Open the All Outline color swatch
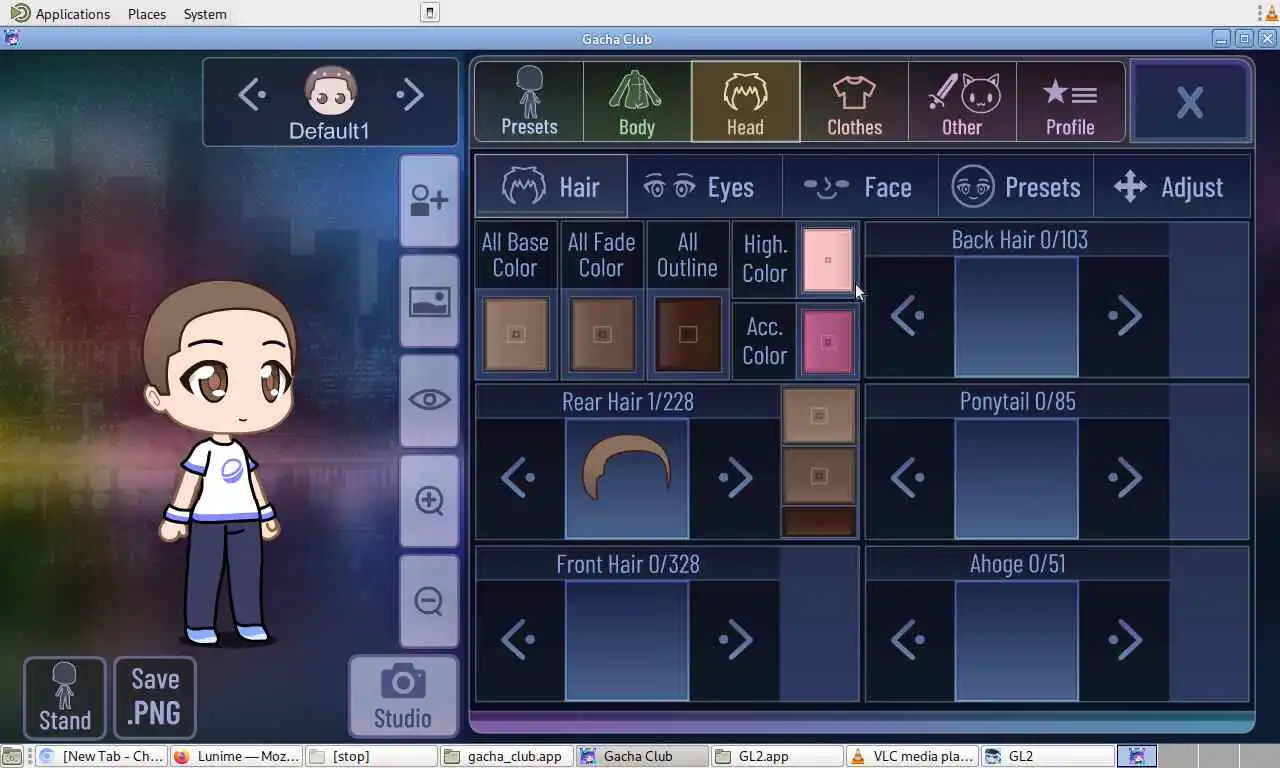This screenshot has width=1280, height=768. [688, 335]
